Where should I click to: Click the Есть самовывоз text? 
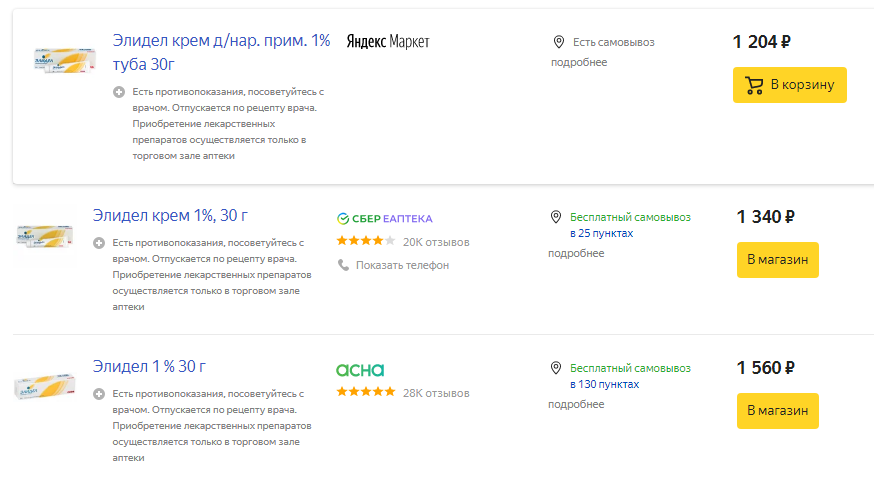coord(614,42)
